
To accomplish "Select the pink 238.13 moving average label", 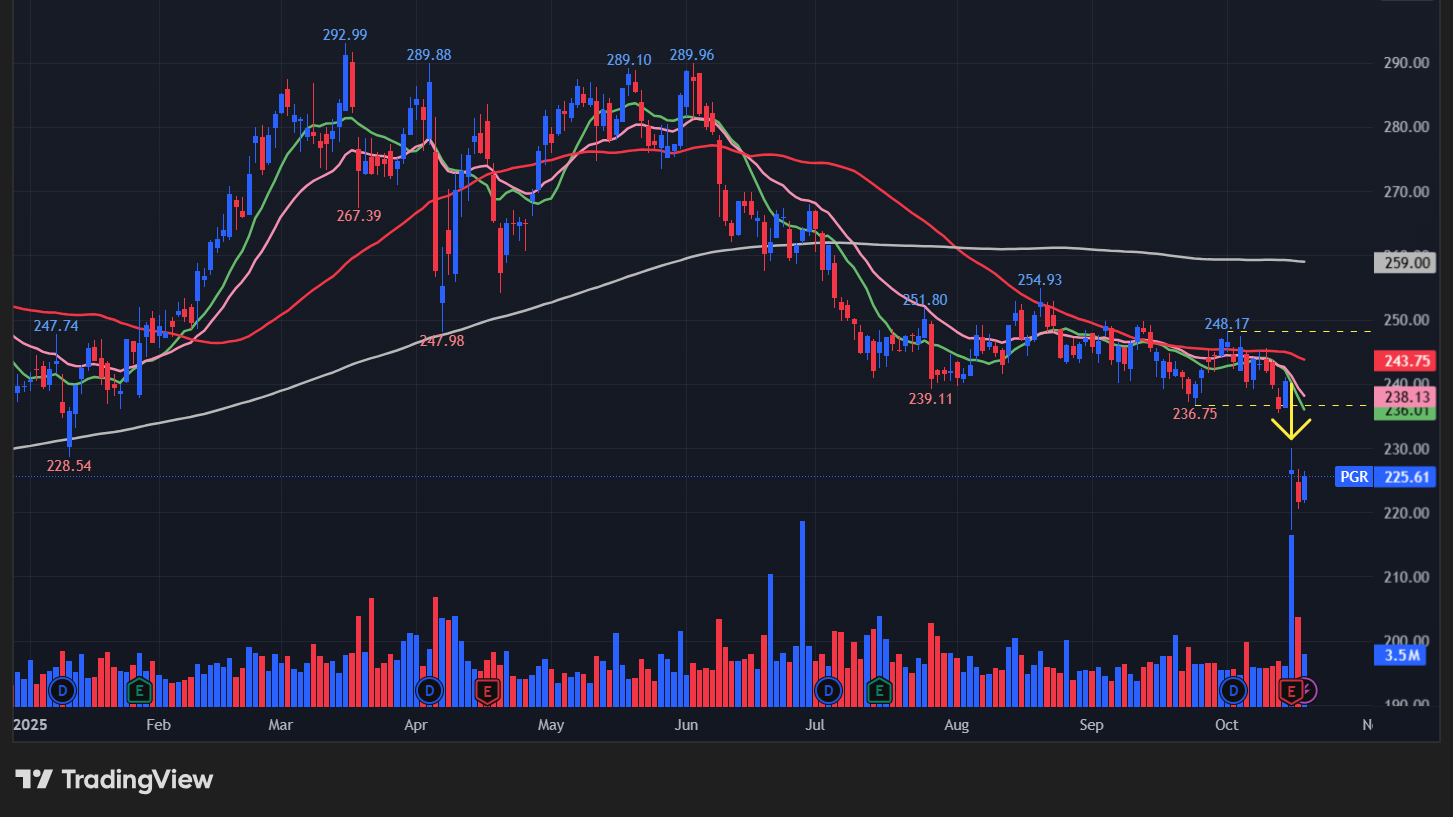I will pos(1406,396).
